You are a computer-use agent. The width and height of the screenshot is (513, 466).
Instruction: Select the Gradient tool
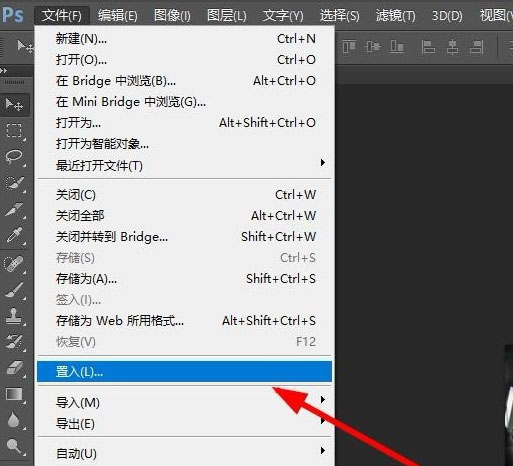tap(14, 395)
